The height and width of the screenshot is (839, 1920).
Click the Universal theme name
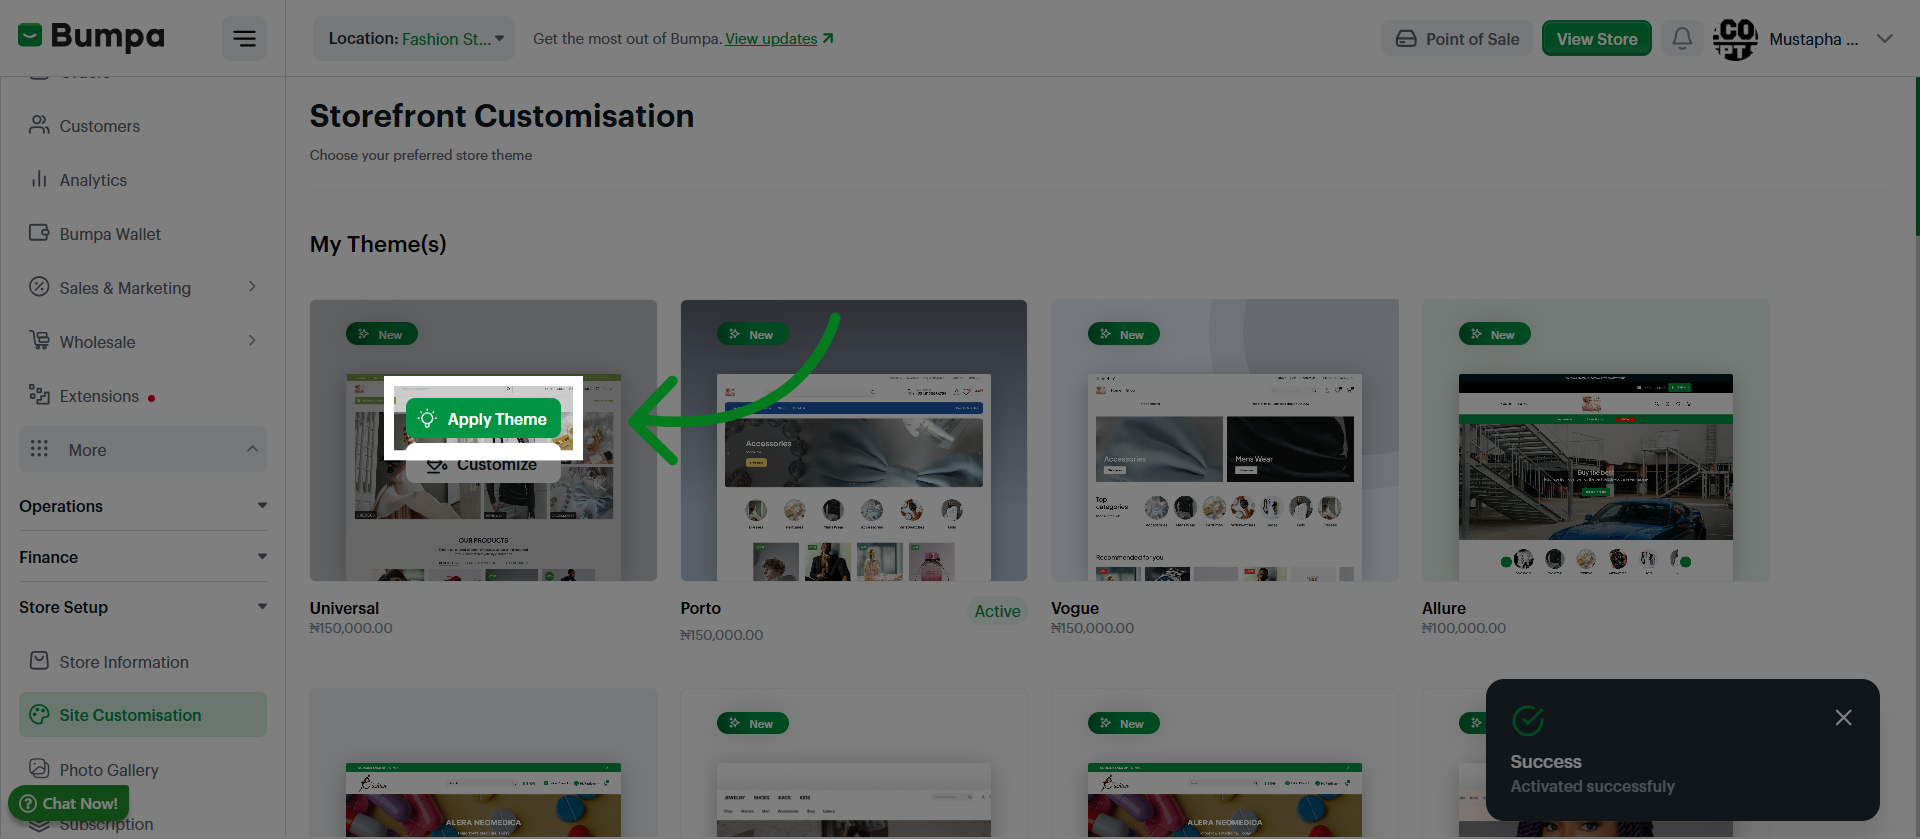344,608
